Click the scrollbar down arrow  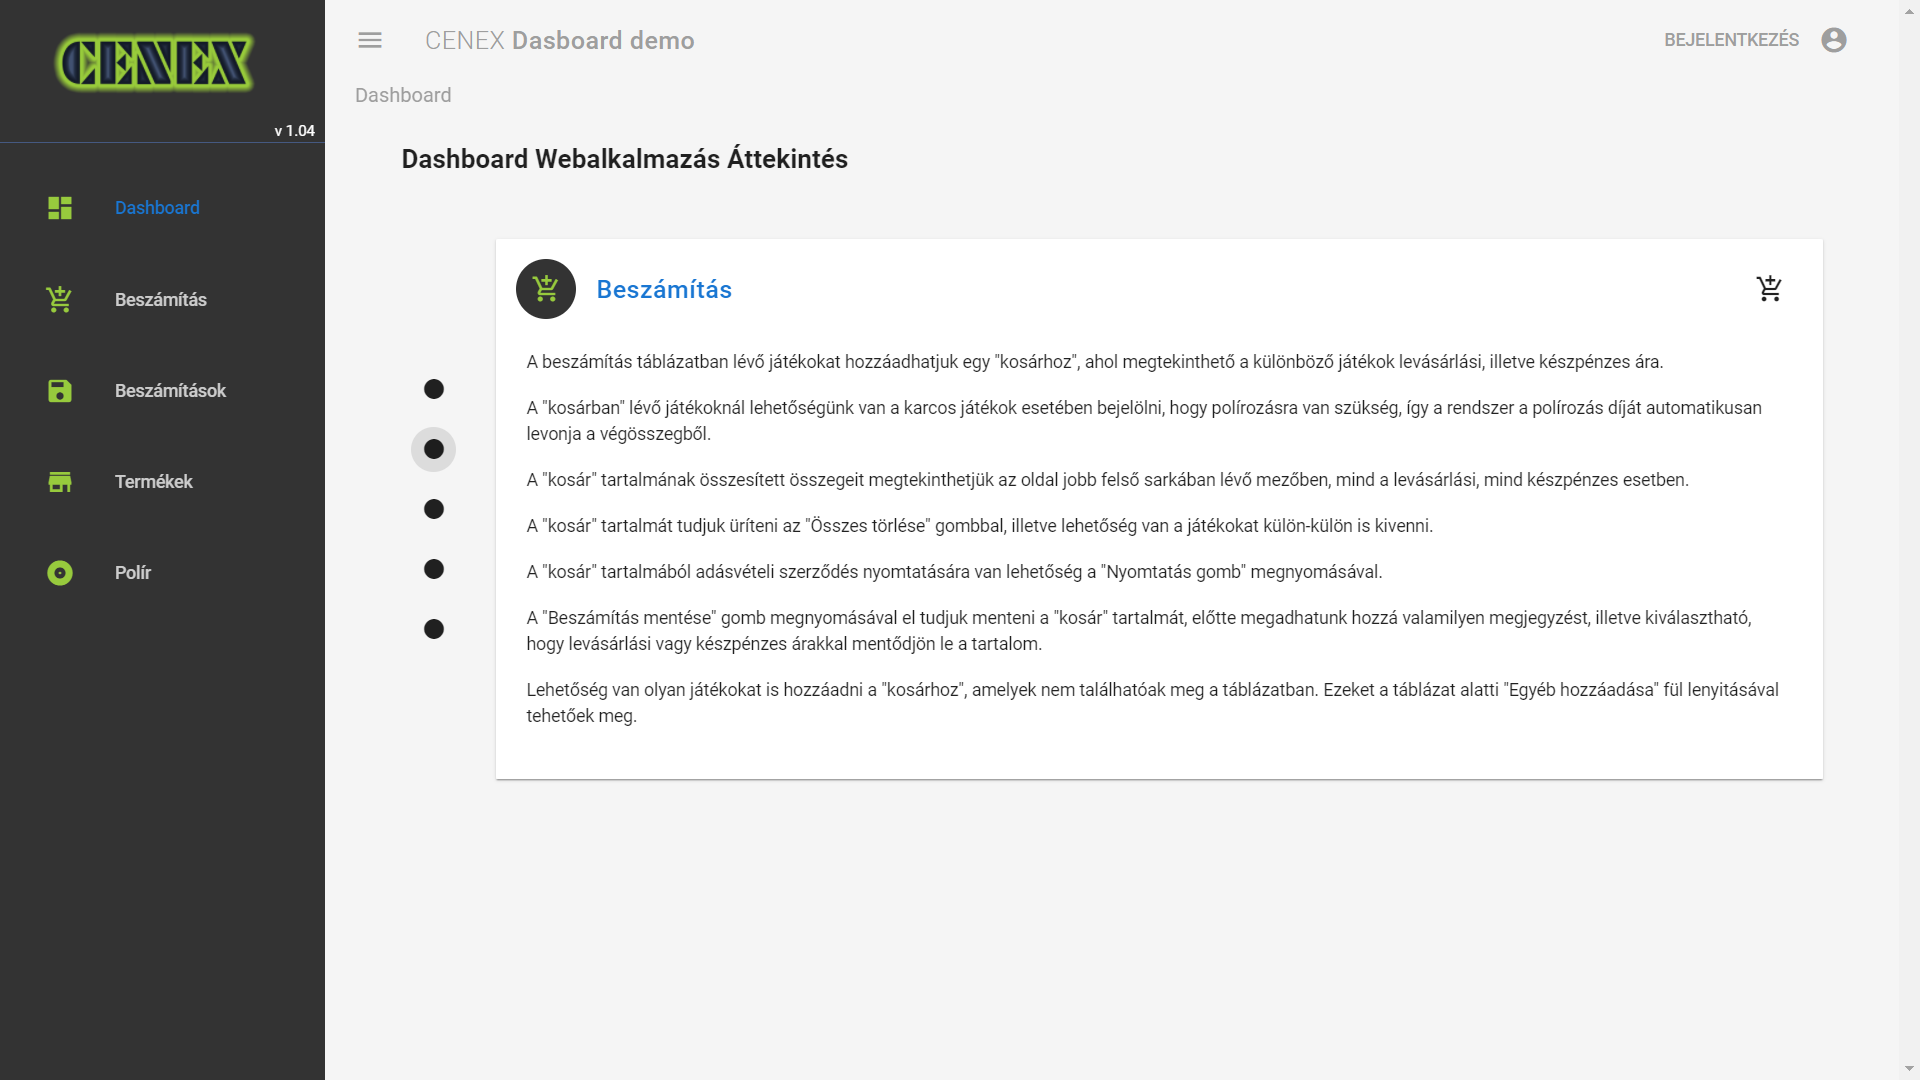coord(1909,1069)
